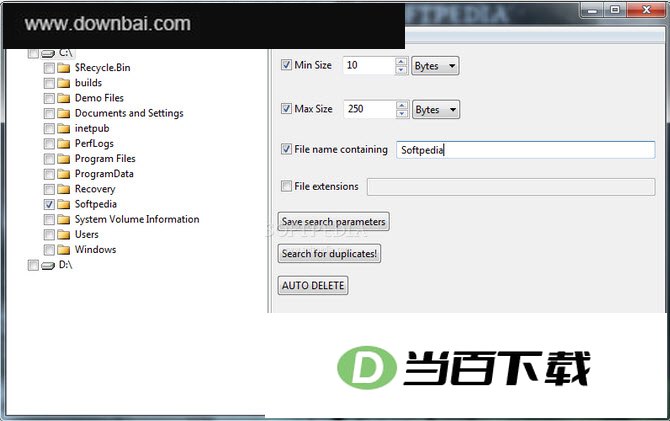Tick the $Recycle.Bin folder checkbox
670x421 pixels.
click(x=49, y=68)
